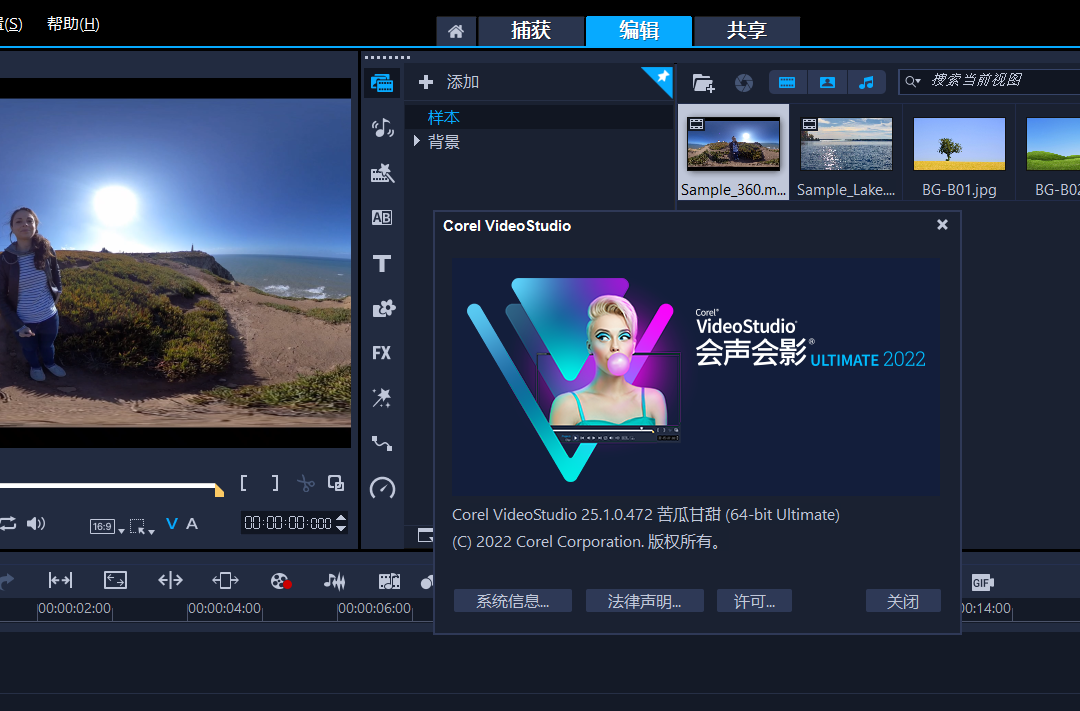This screenshot has height=711, width=1080.
Task: Toggle show videos filter
Action: (x=787, y=83)
